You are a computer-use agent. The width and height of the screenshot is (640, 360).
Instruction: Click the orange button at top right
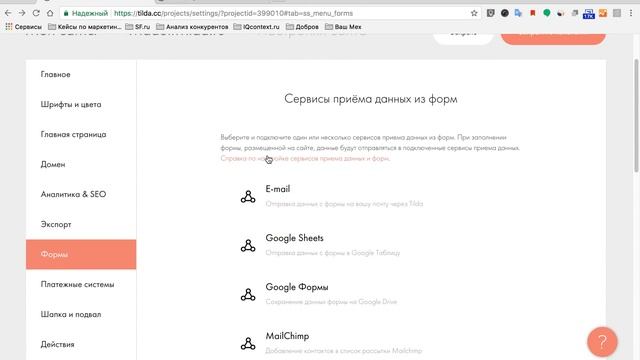click(553, 38)
